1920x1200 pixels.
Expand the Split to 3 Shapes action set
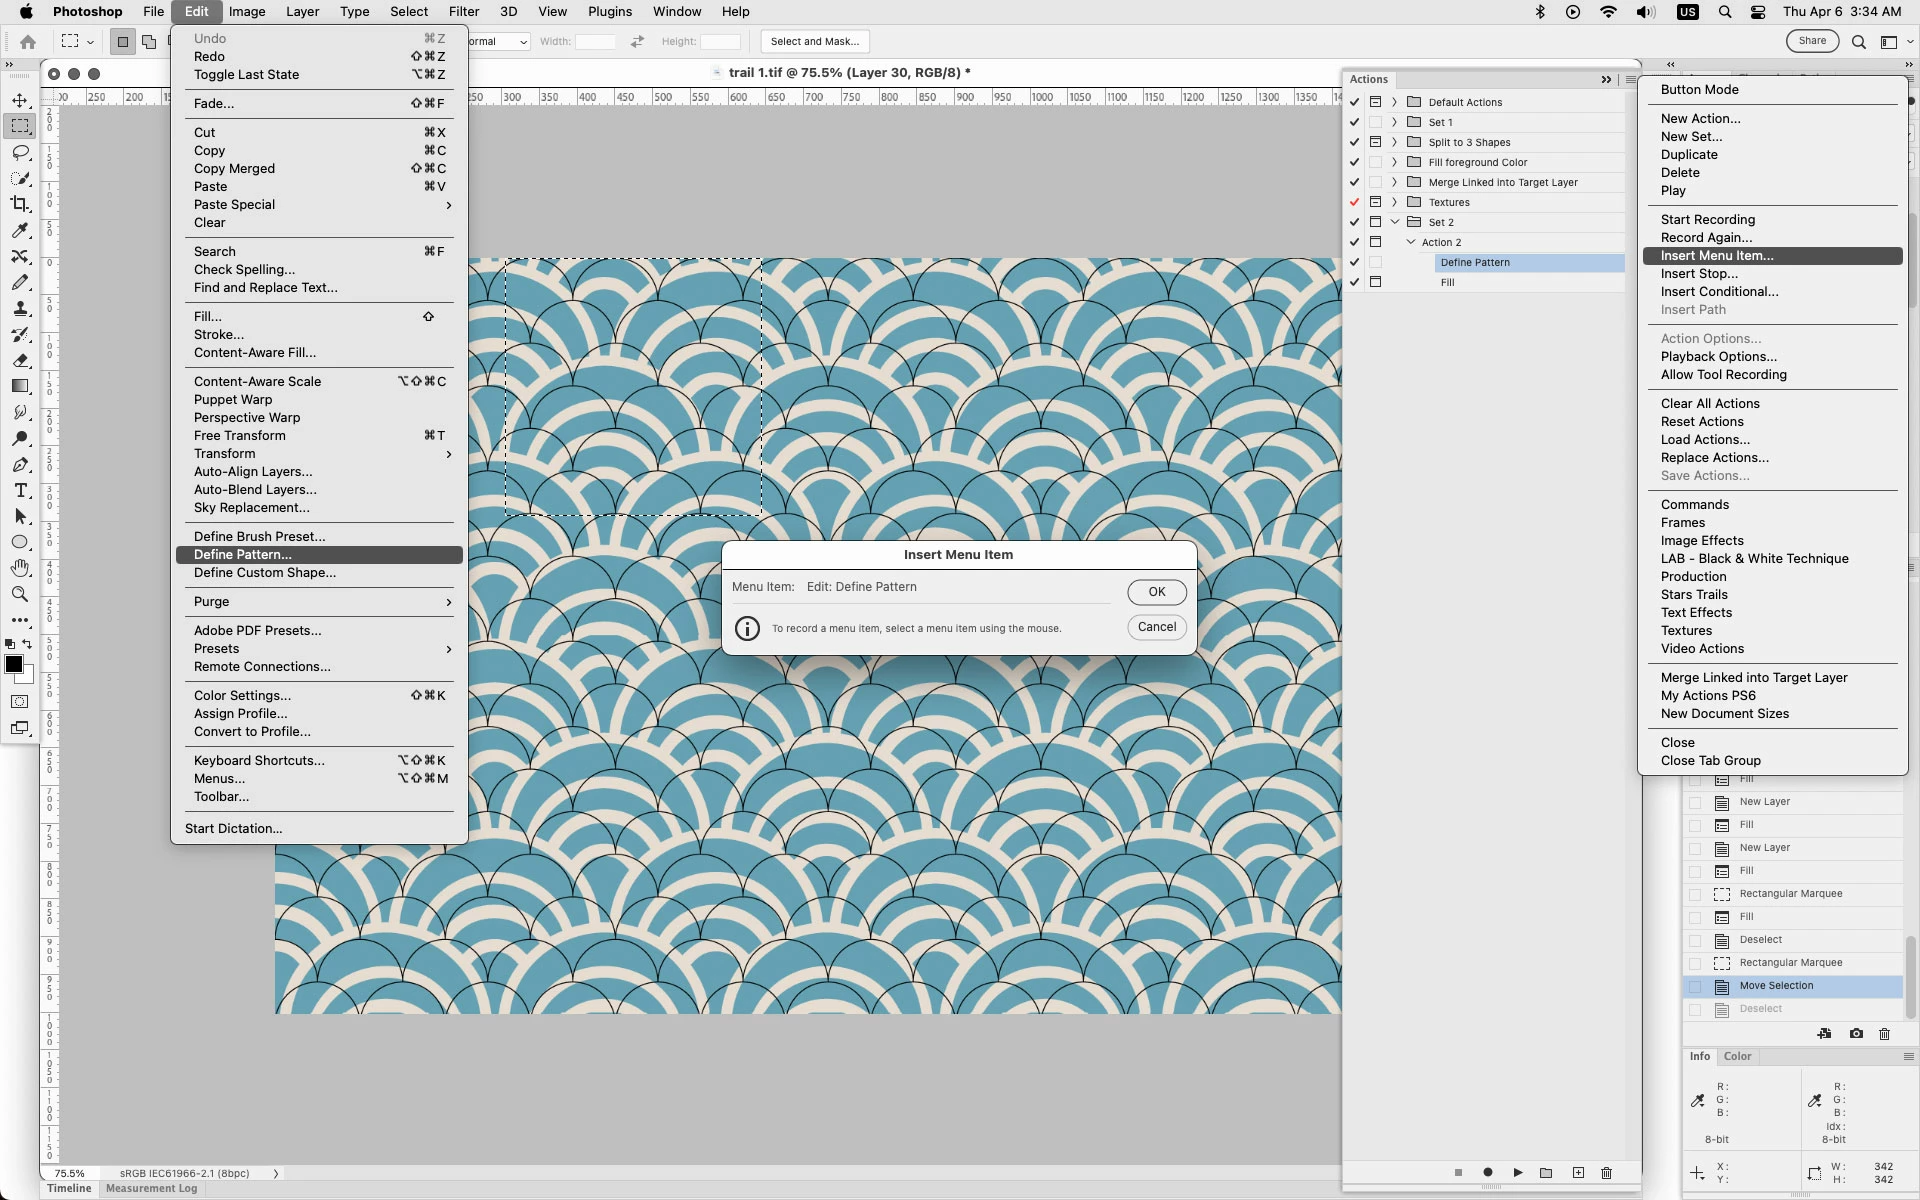(1394, 142)
